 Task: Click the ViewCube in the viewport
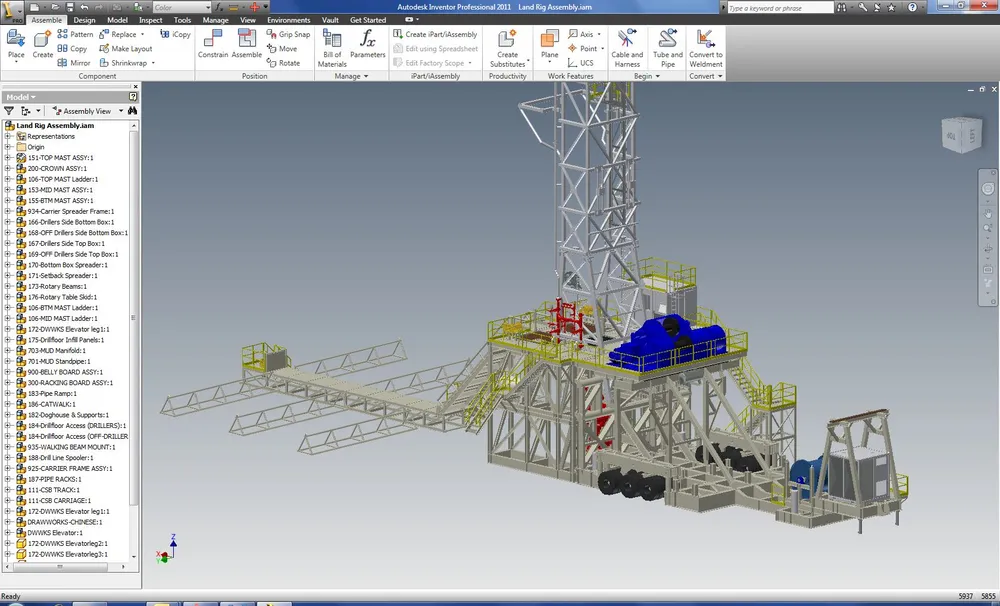point(962,134)
